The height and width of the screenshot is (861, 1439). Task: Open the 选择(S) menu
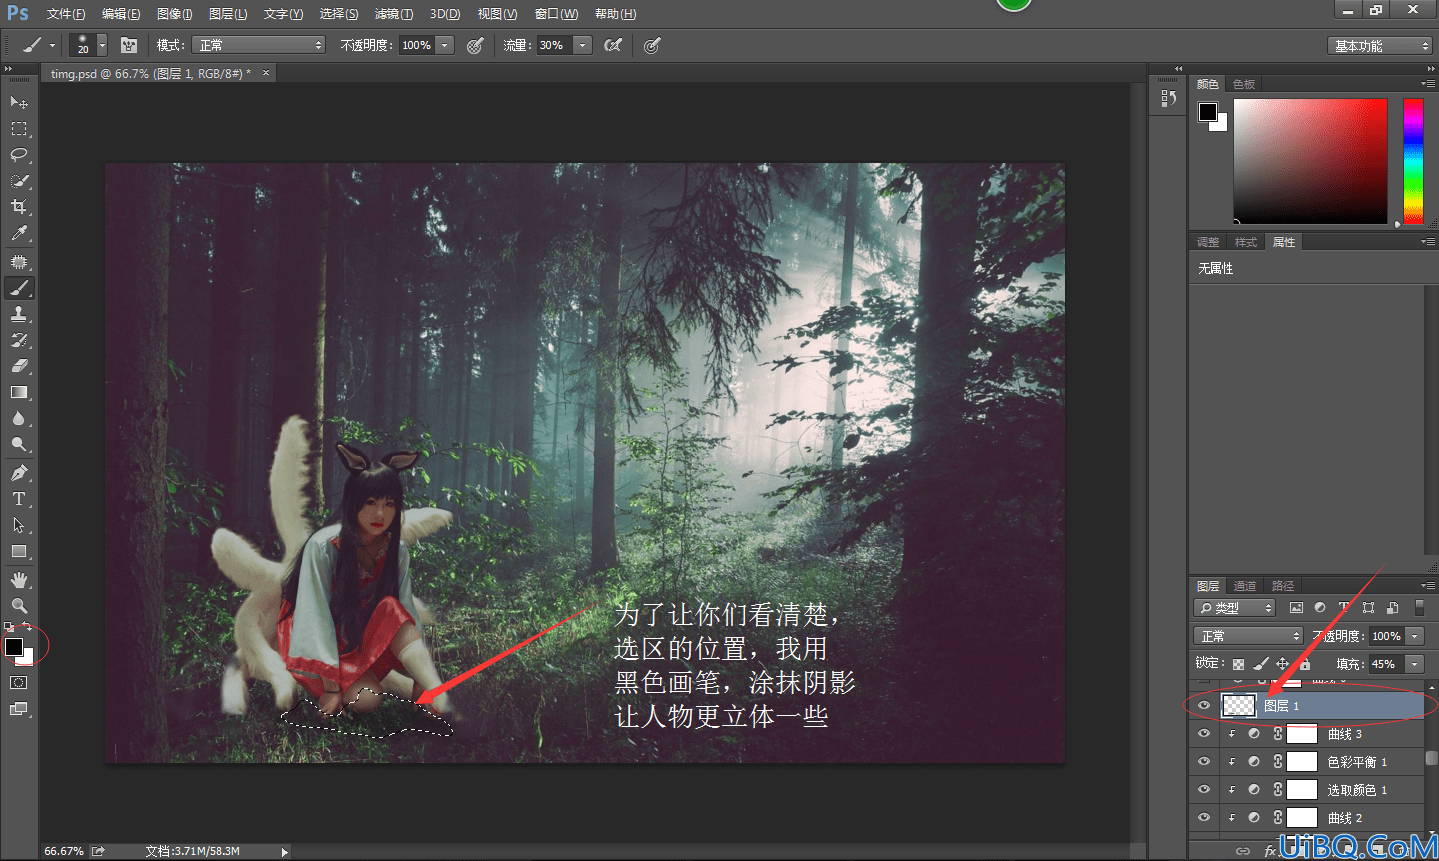[339, 14]
